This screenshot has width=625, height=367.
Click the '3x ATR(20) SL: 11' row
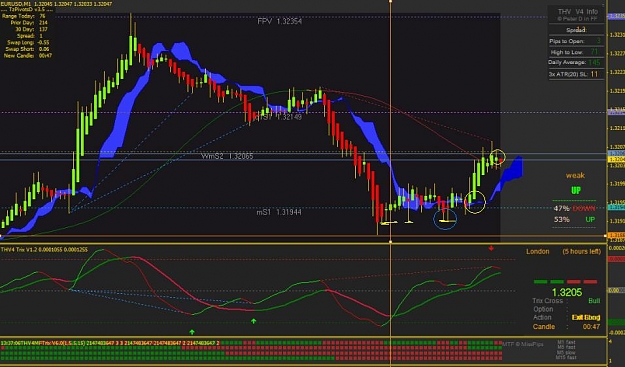[574, 74]
